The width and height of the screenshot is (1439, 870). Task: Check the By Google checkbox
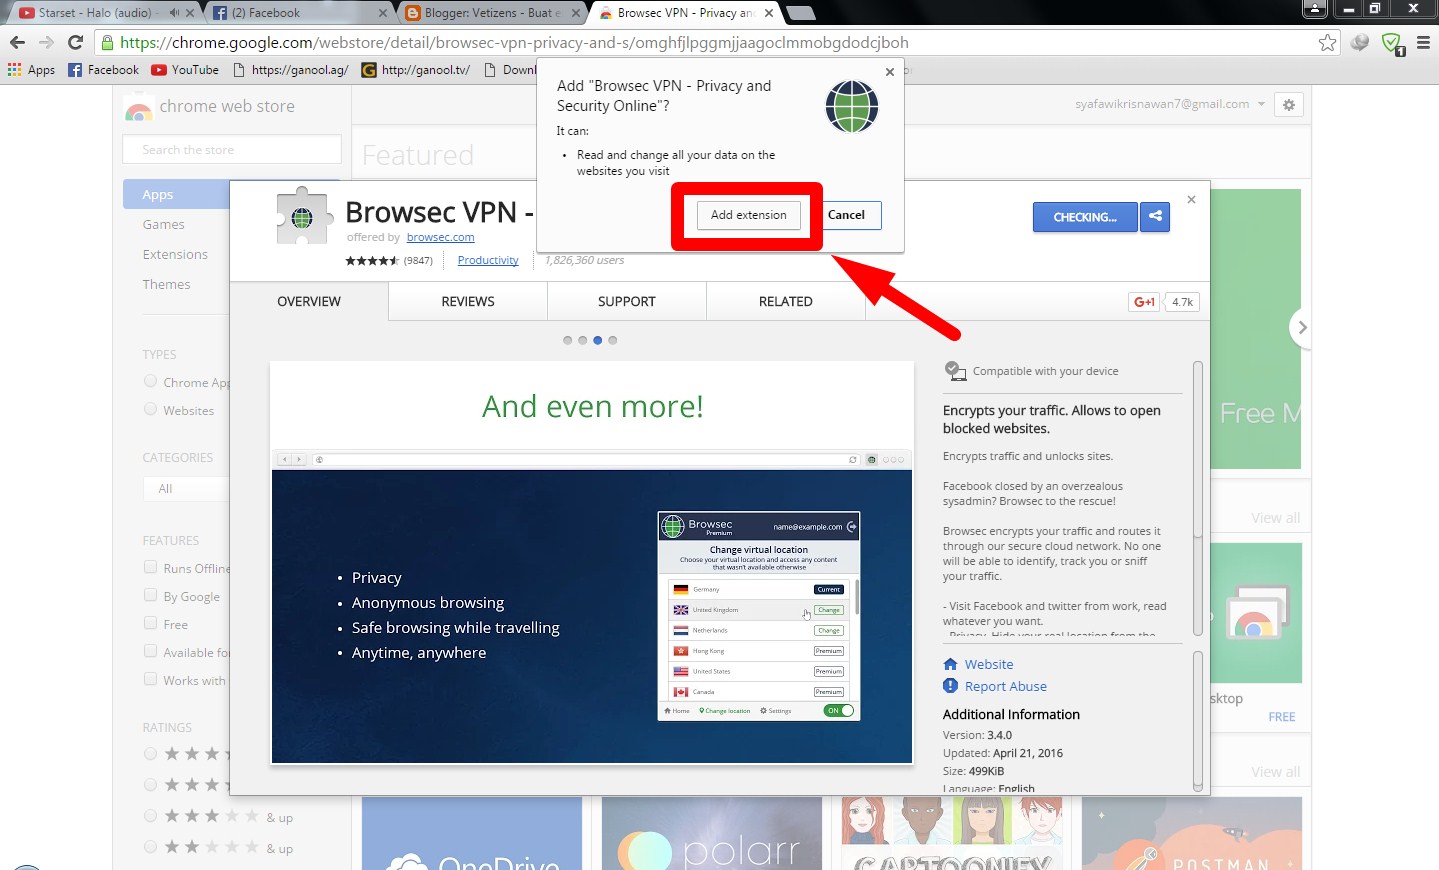(150, 595)
